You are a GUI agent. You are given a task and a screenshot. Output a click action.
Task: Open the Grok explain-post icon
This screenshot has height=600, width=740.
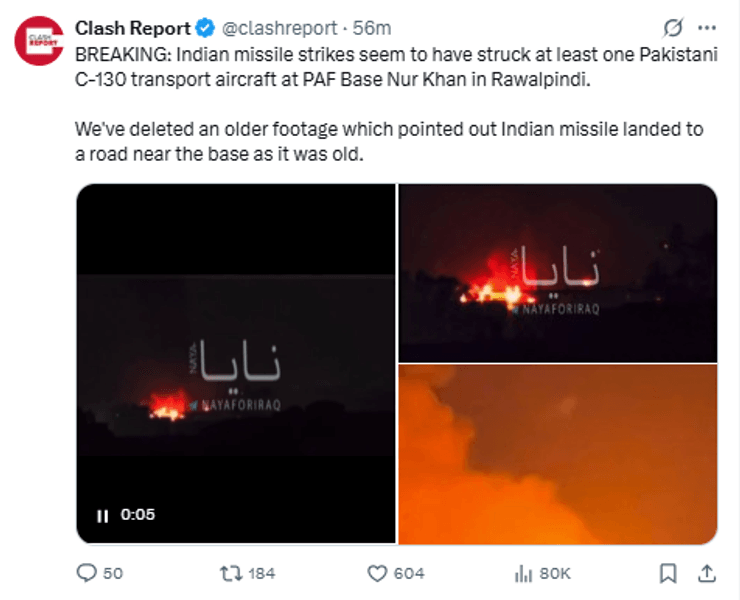click(673, 28)
